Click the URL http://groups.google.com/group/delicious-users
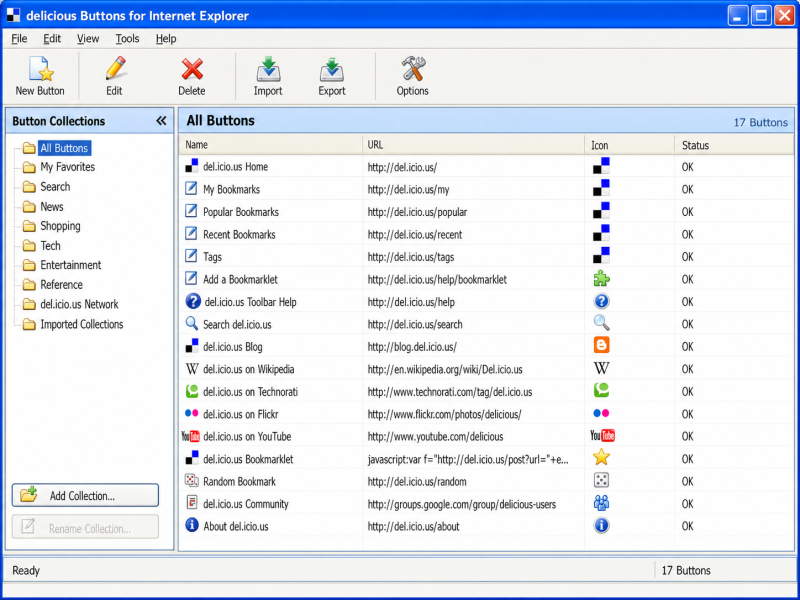This screenshot has width=800, height=600. 462,504
